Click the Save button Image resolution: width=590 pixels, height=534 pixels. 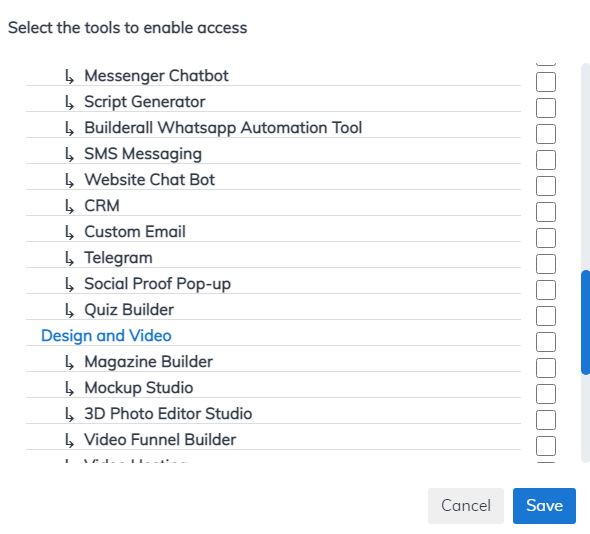point(544,505)
